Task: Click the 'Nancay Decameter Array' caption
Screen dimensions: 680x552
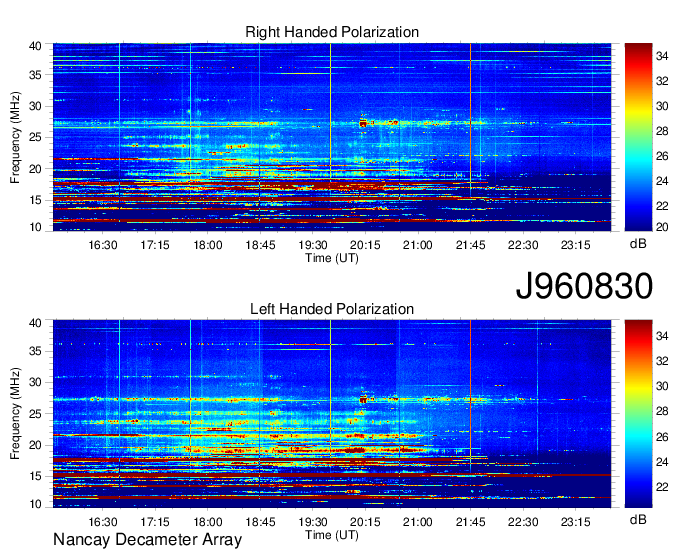Action: (x=147, y=540)
